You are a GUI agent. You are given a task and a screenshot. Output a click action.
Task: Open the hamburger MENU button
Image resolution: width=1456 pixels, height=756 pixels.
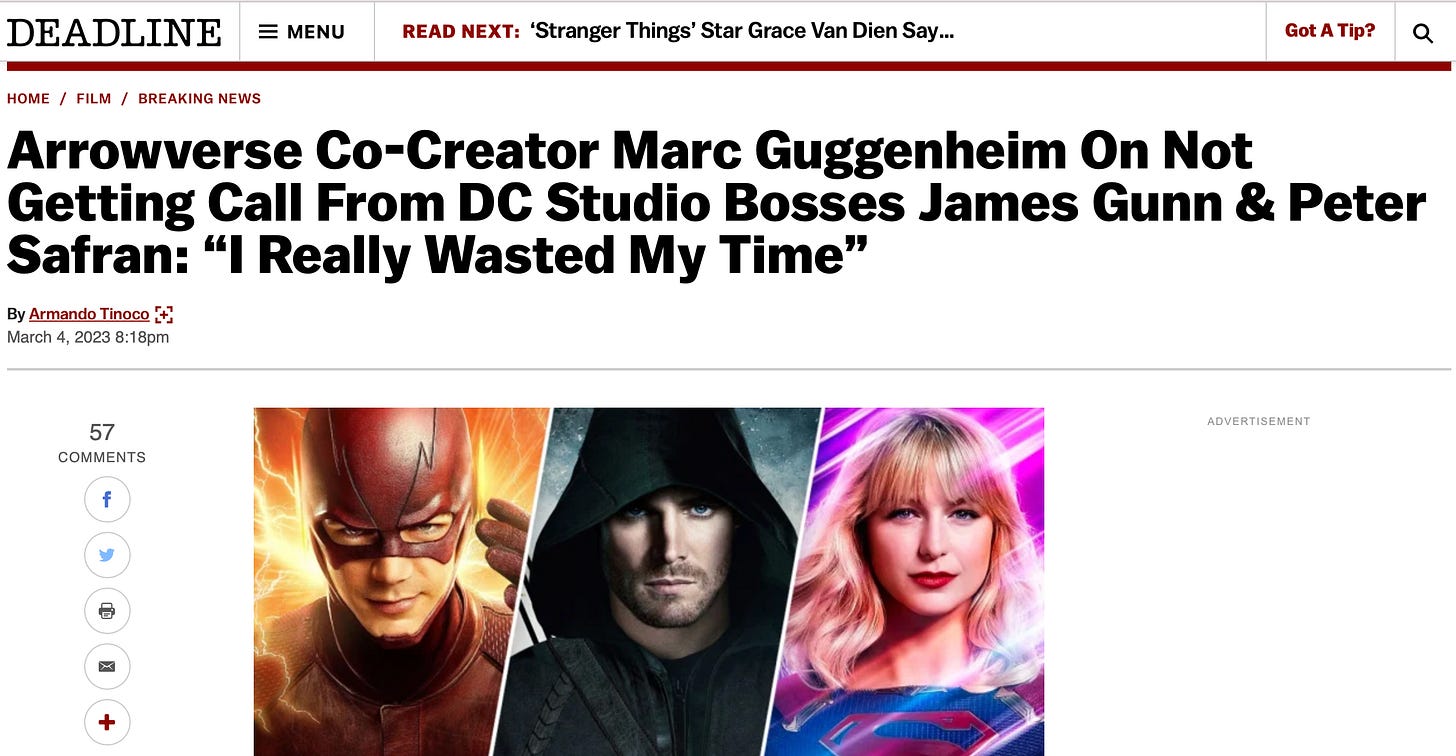point(302,32)
